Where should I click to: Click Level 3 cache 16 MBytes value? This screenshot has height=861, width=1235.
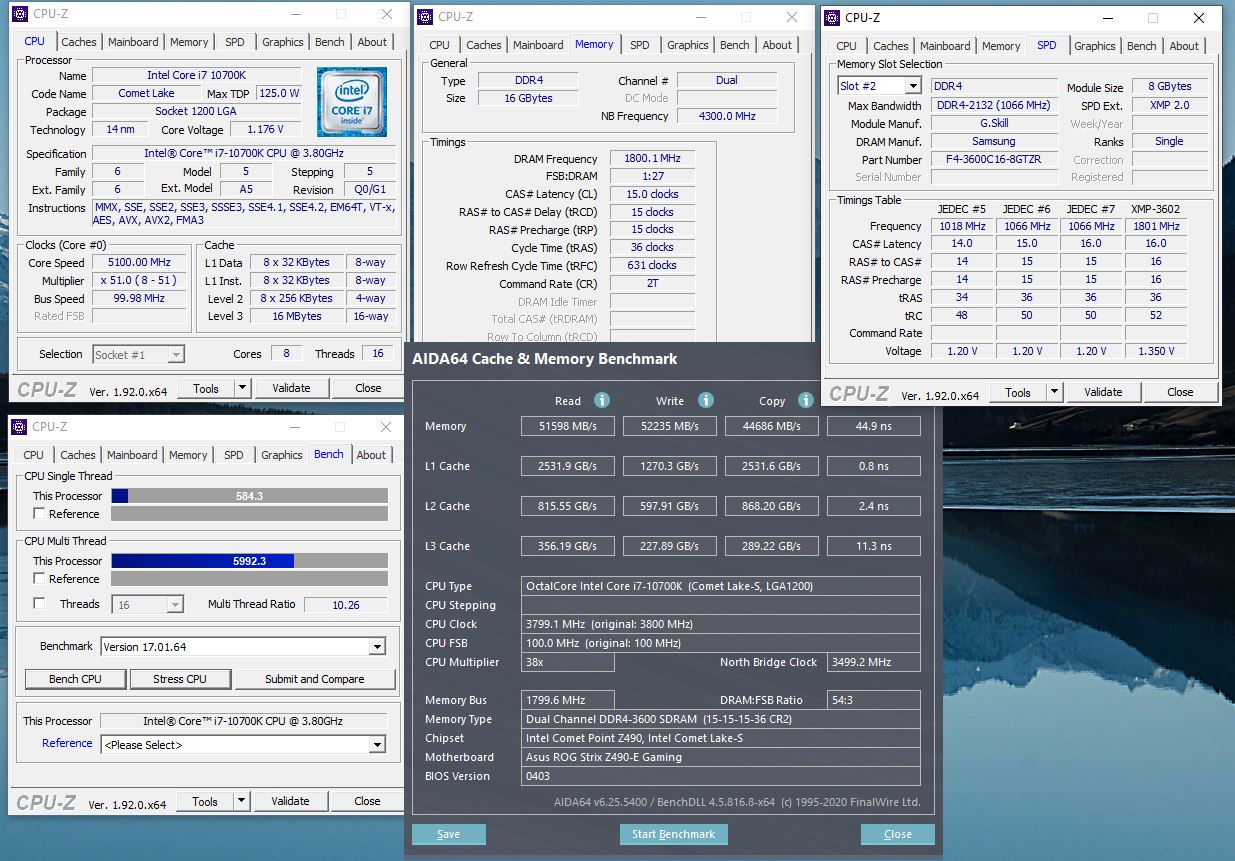tap(297, 317)
